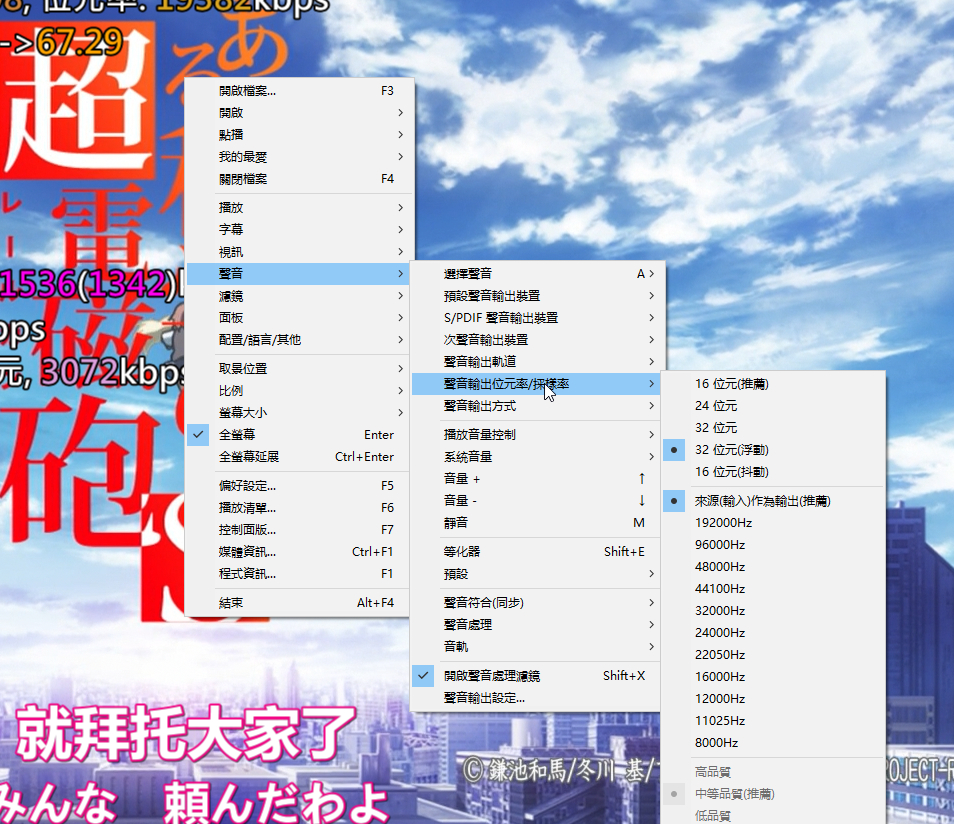The height and width of the screenshot is (824, 954).
Task: Select 靜音 to mute audio
Action: (537, 523)
